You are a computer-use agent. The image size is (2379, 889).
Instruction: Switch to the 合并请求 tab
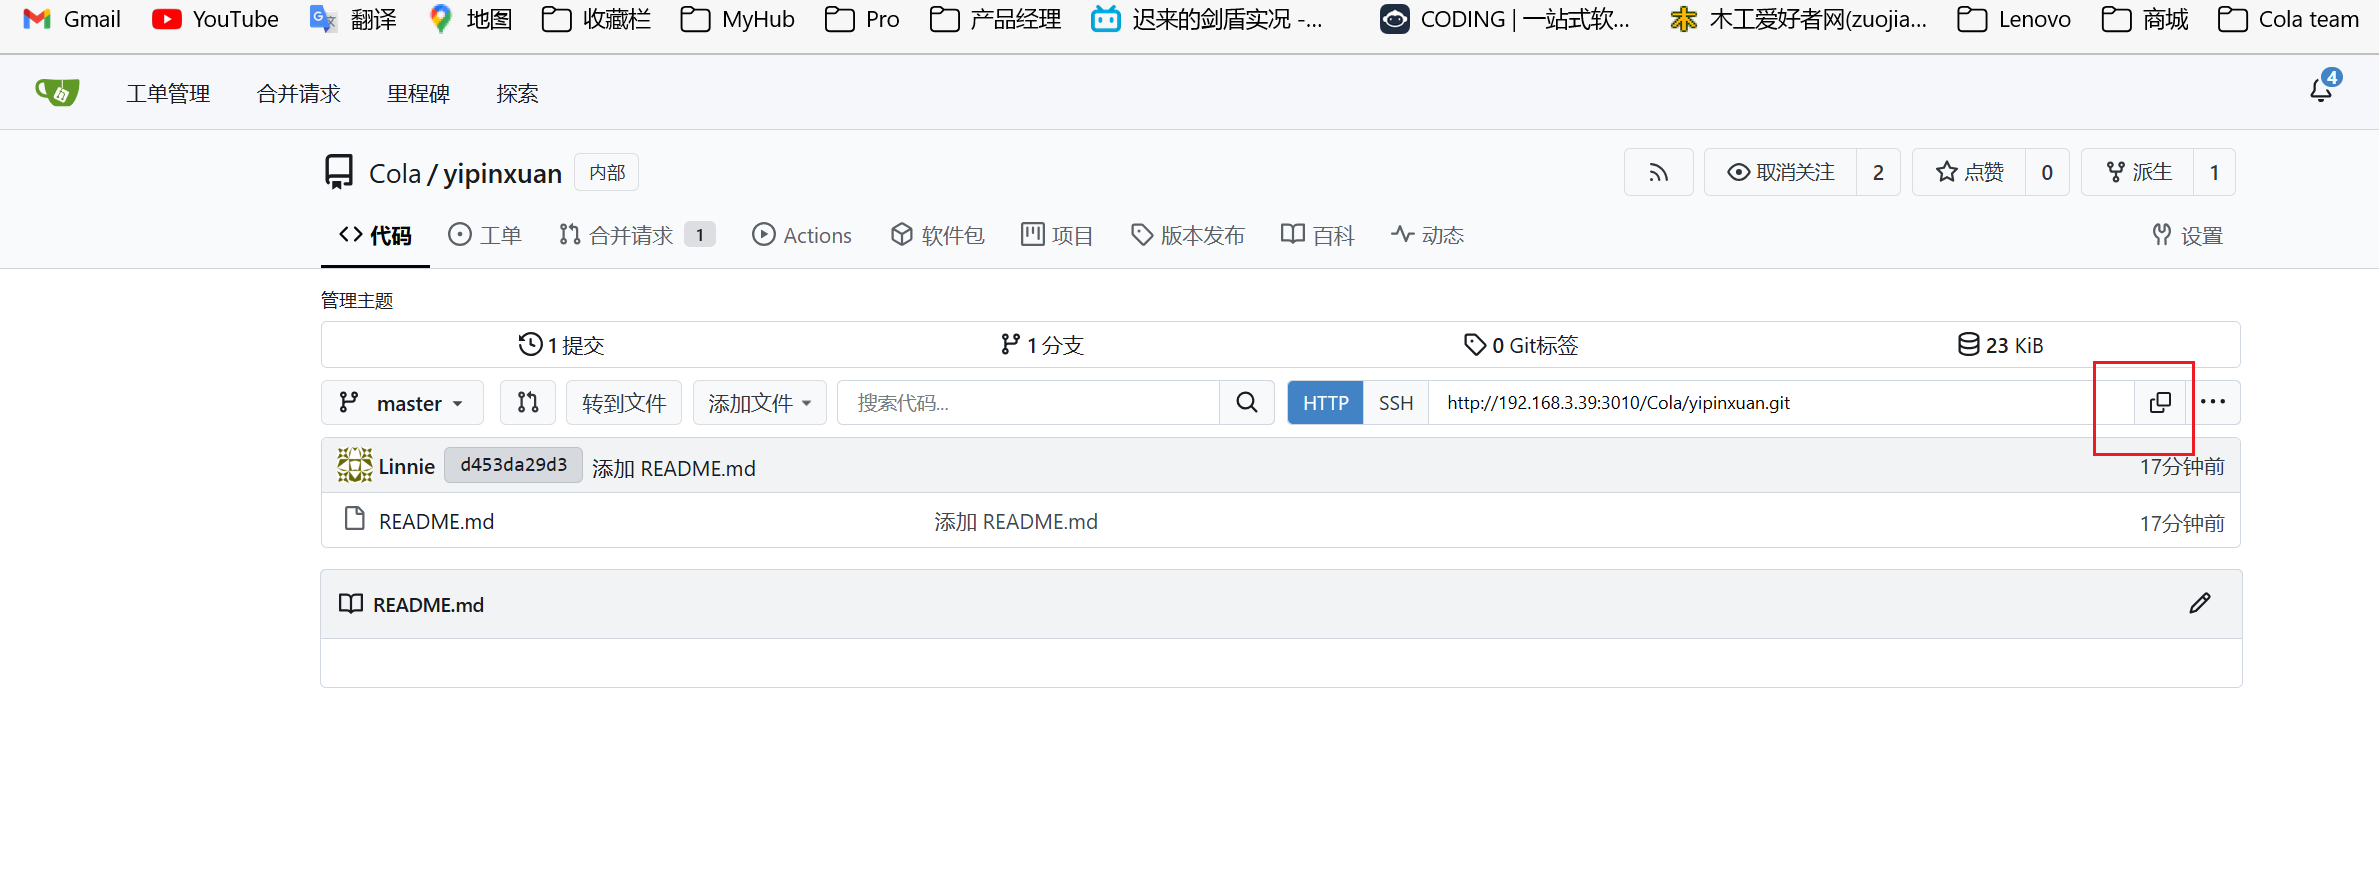click(637, 235)
